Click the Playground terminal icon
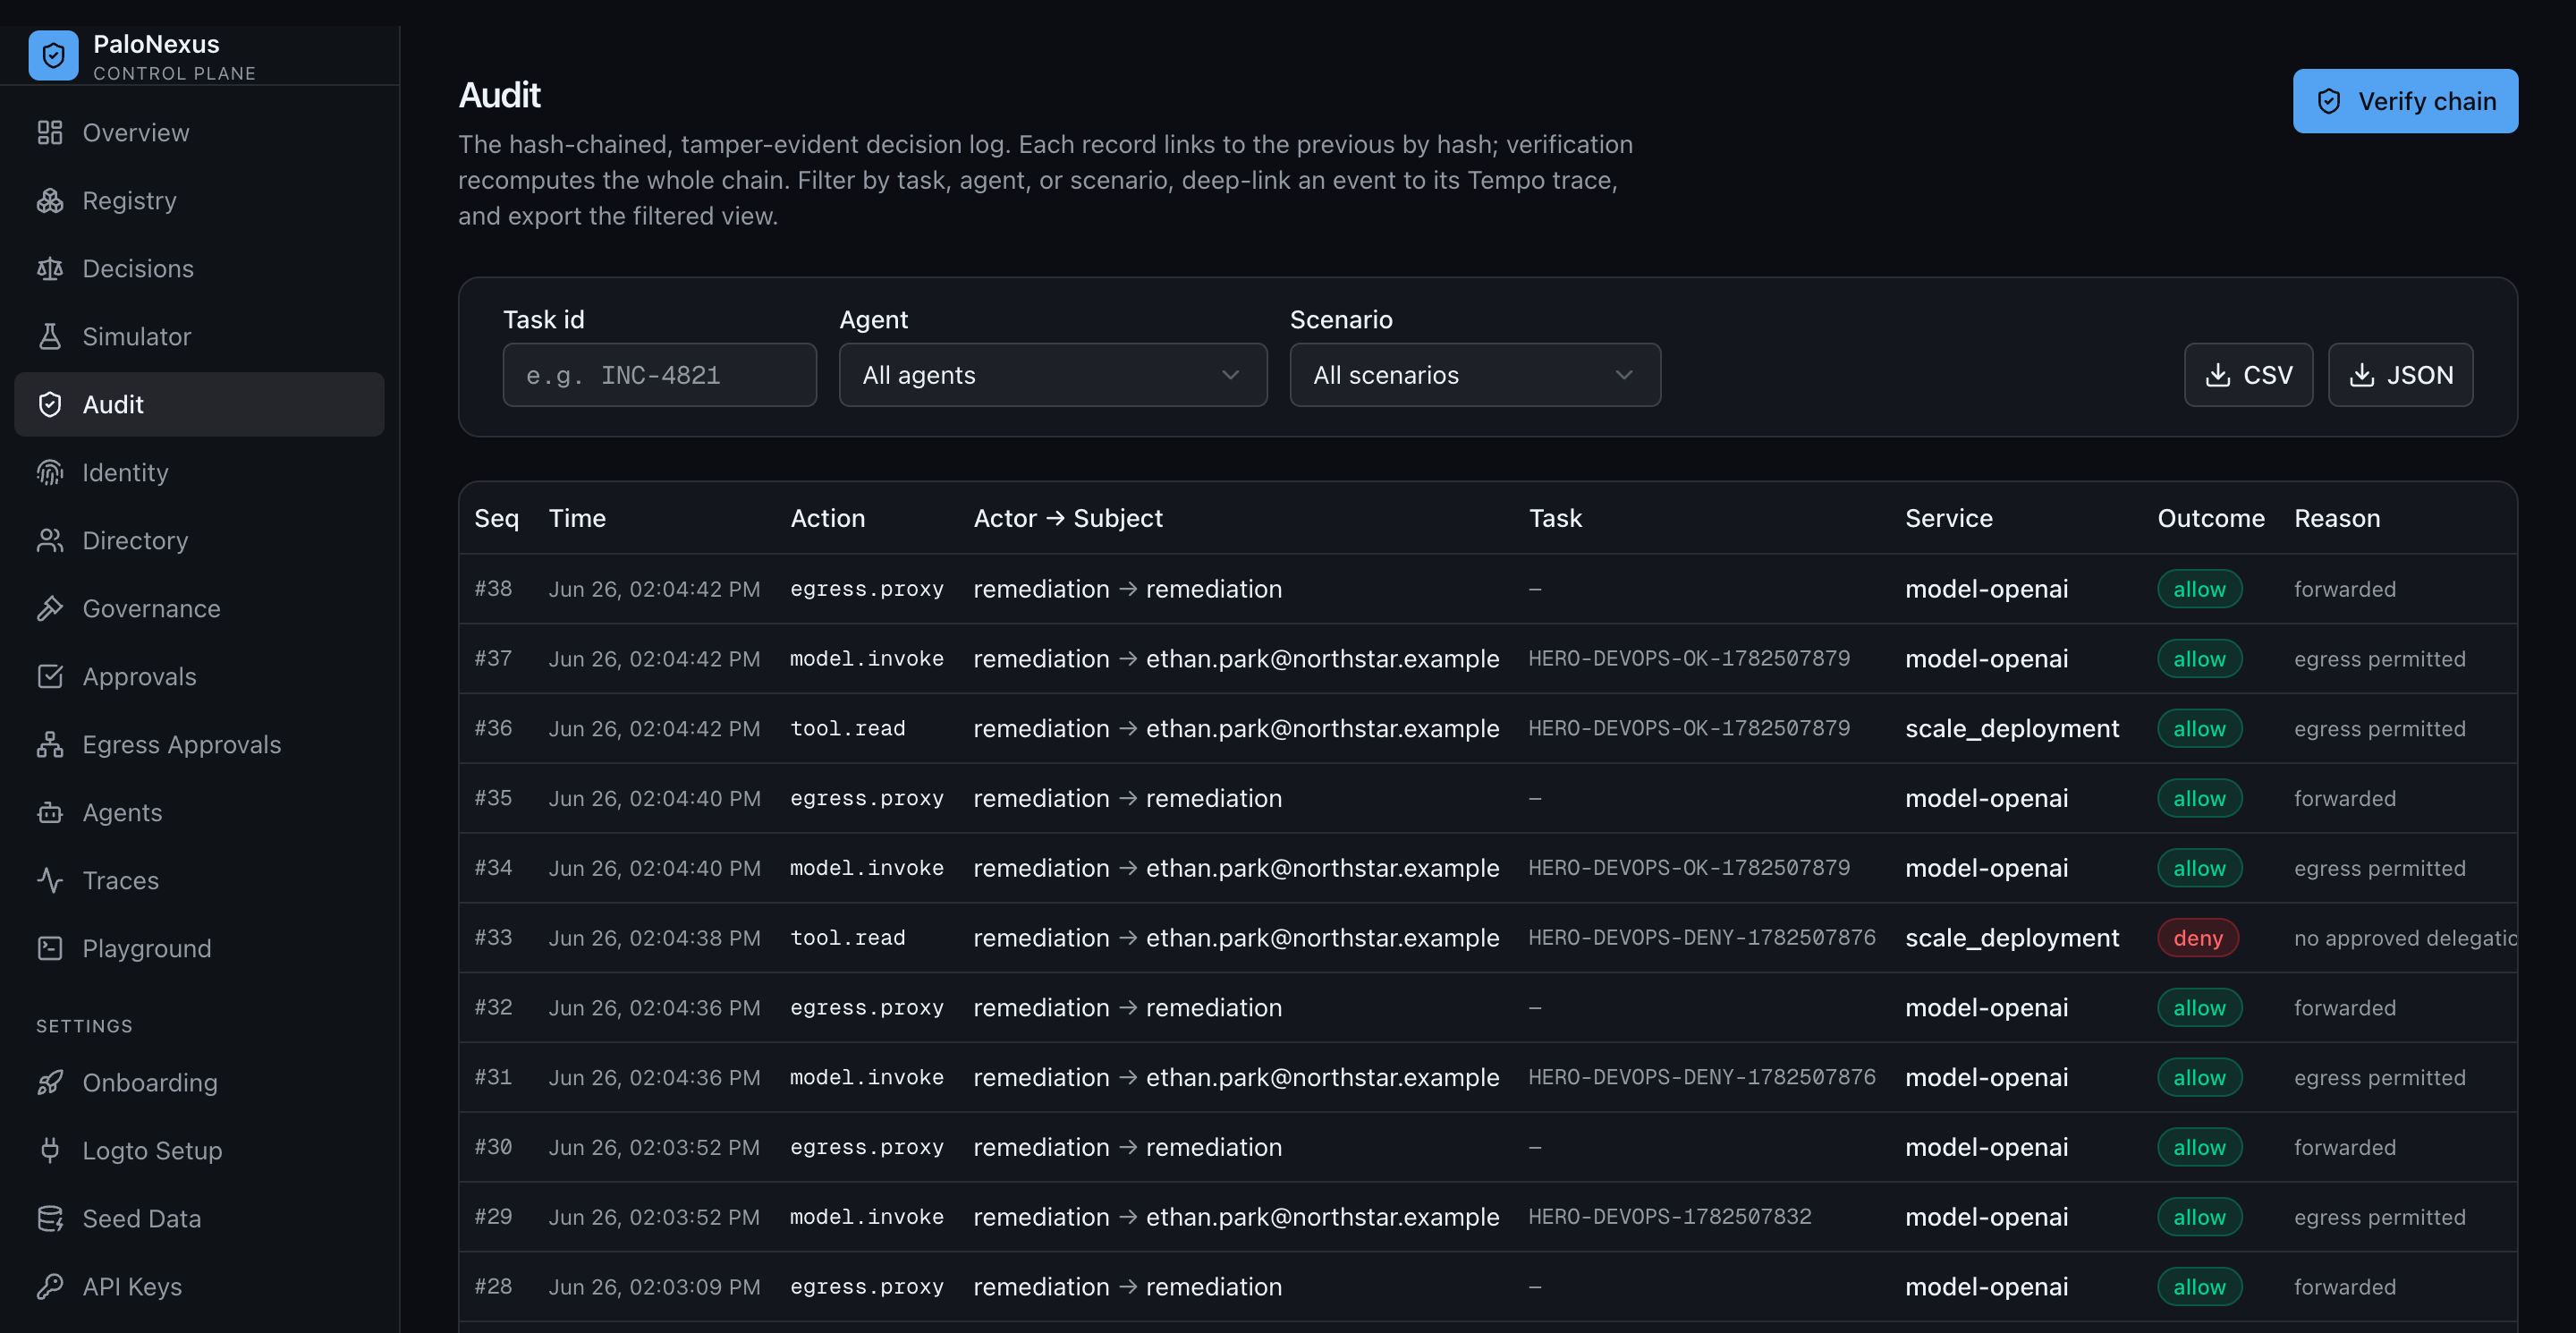Screen dimensions: 2576x1333 (50, 948)
